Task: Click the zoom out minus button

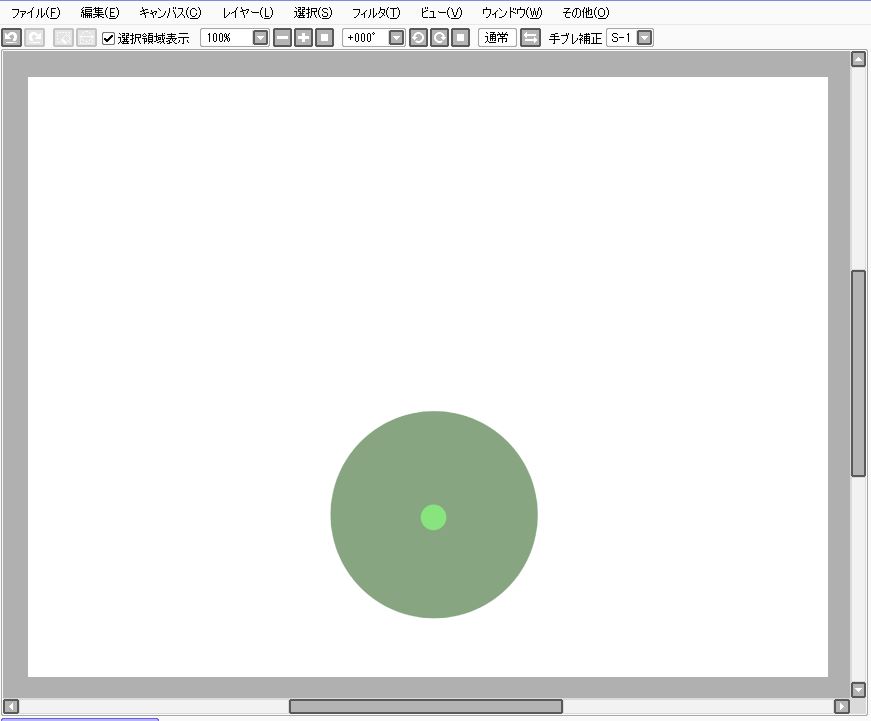Action: pyautogui.click(x=282, y=38)
